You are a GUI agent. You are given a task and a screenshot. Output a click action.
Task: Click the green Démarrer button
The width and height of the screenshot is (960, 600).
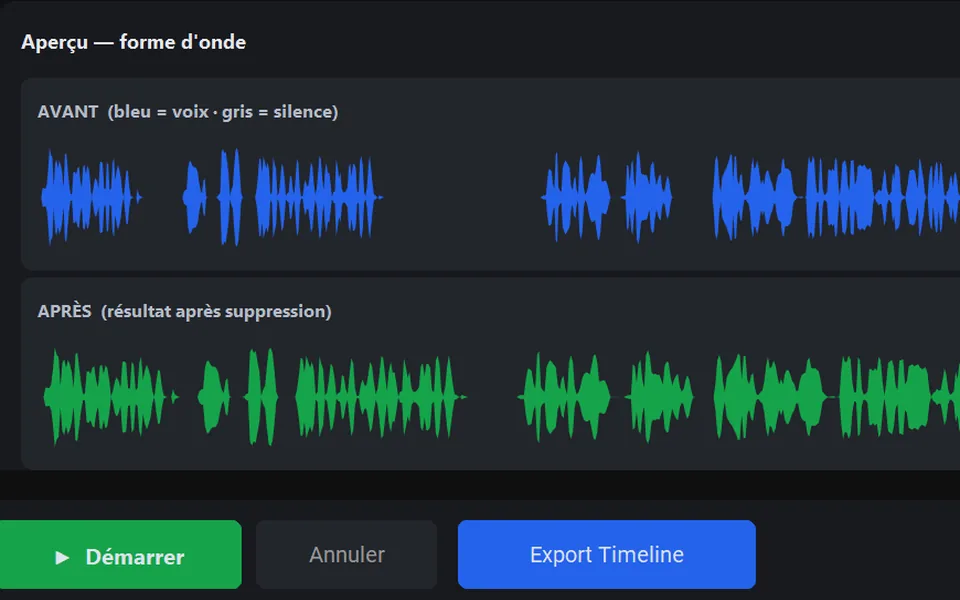tap(121, 555)
